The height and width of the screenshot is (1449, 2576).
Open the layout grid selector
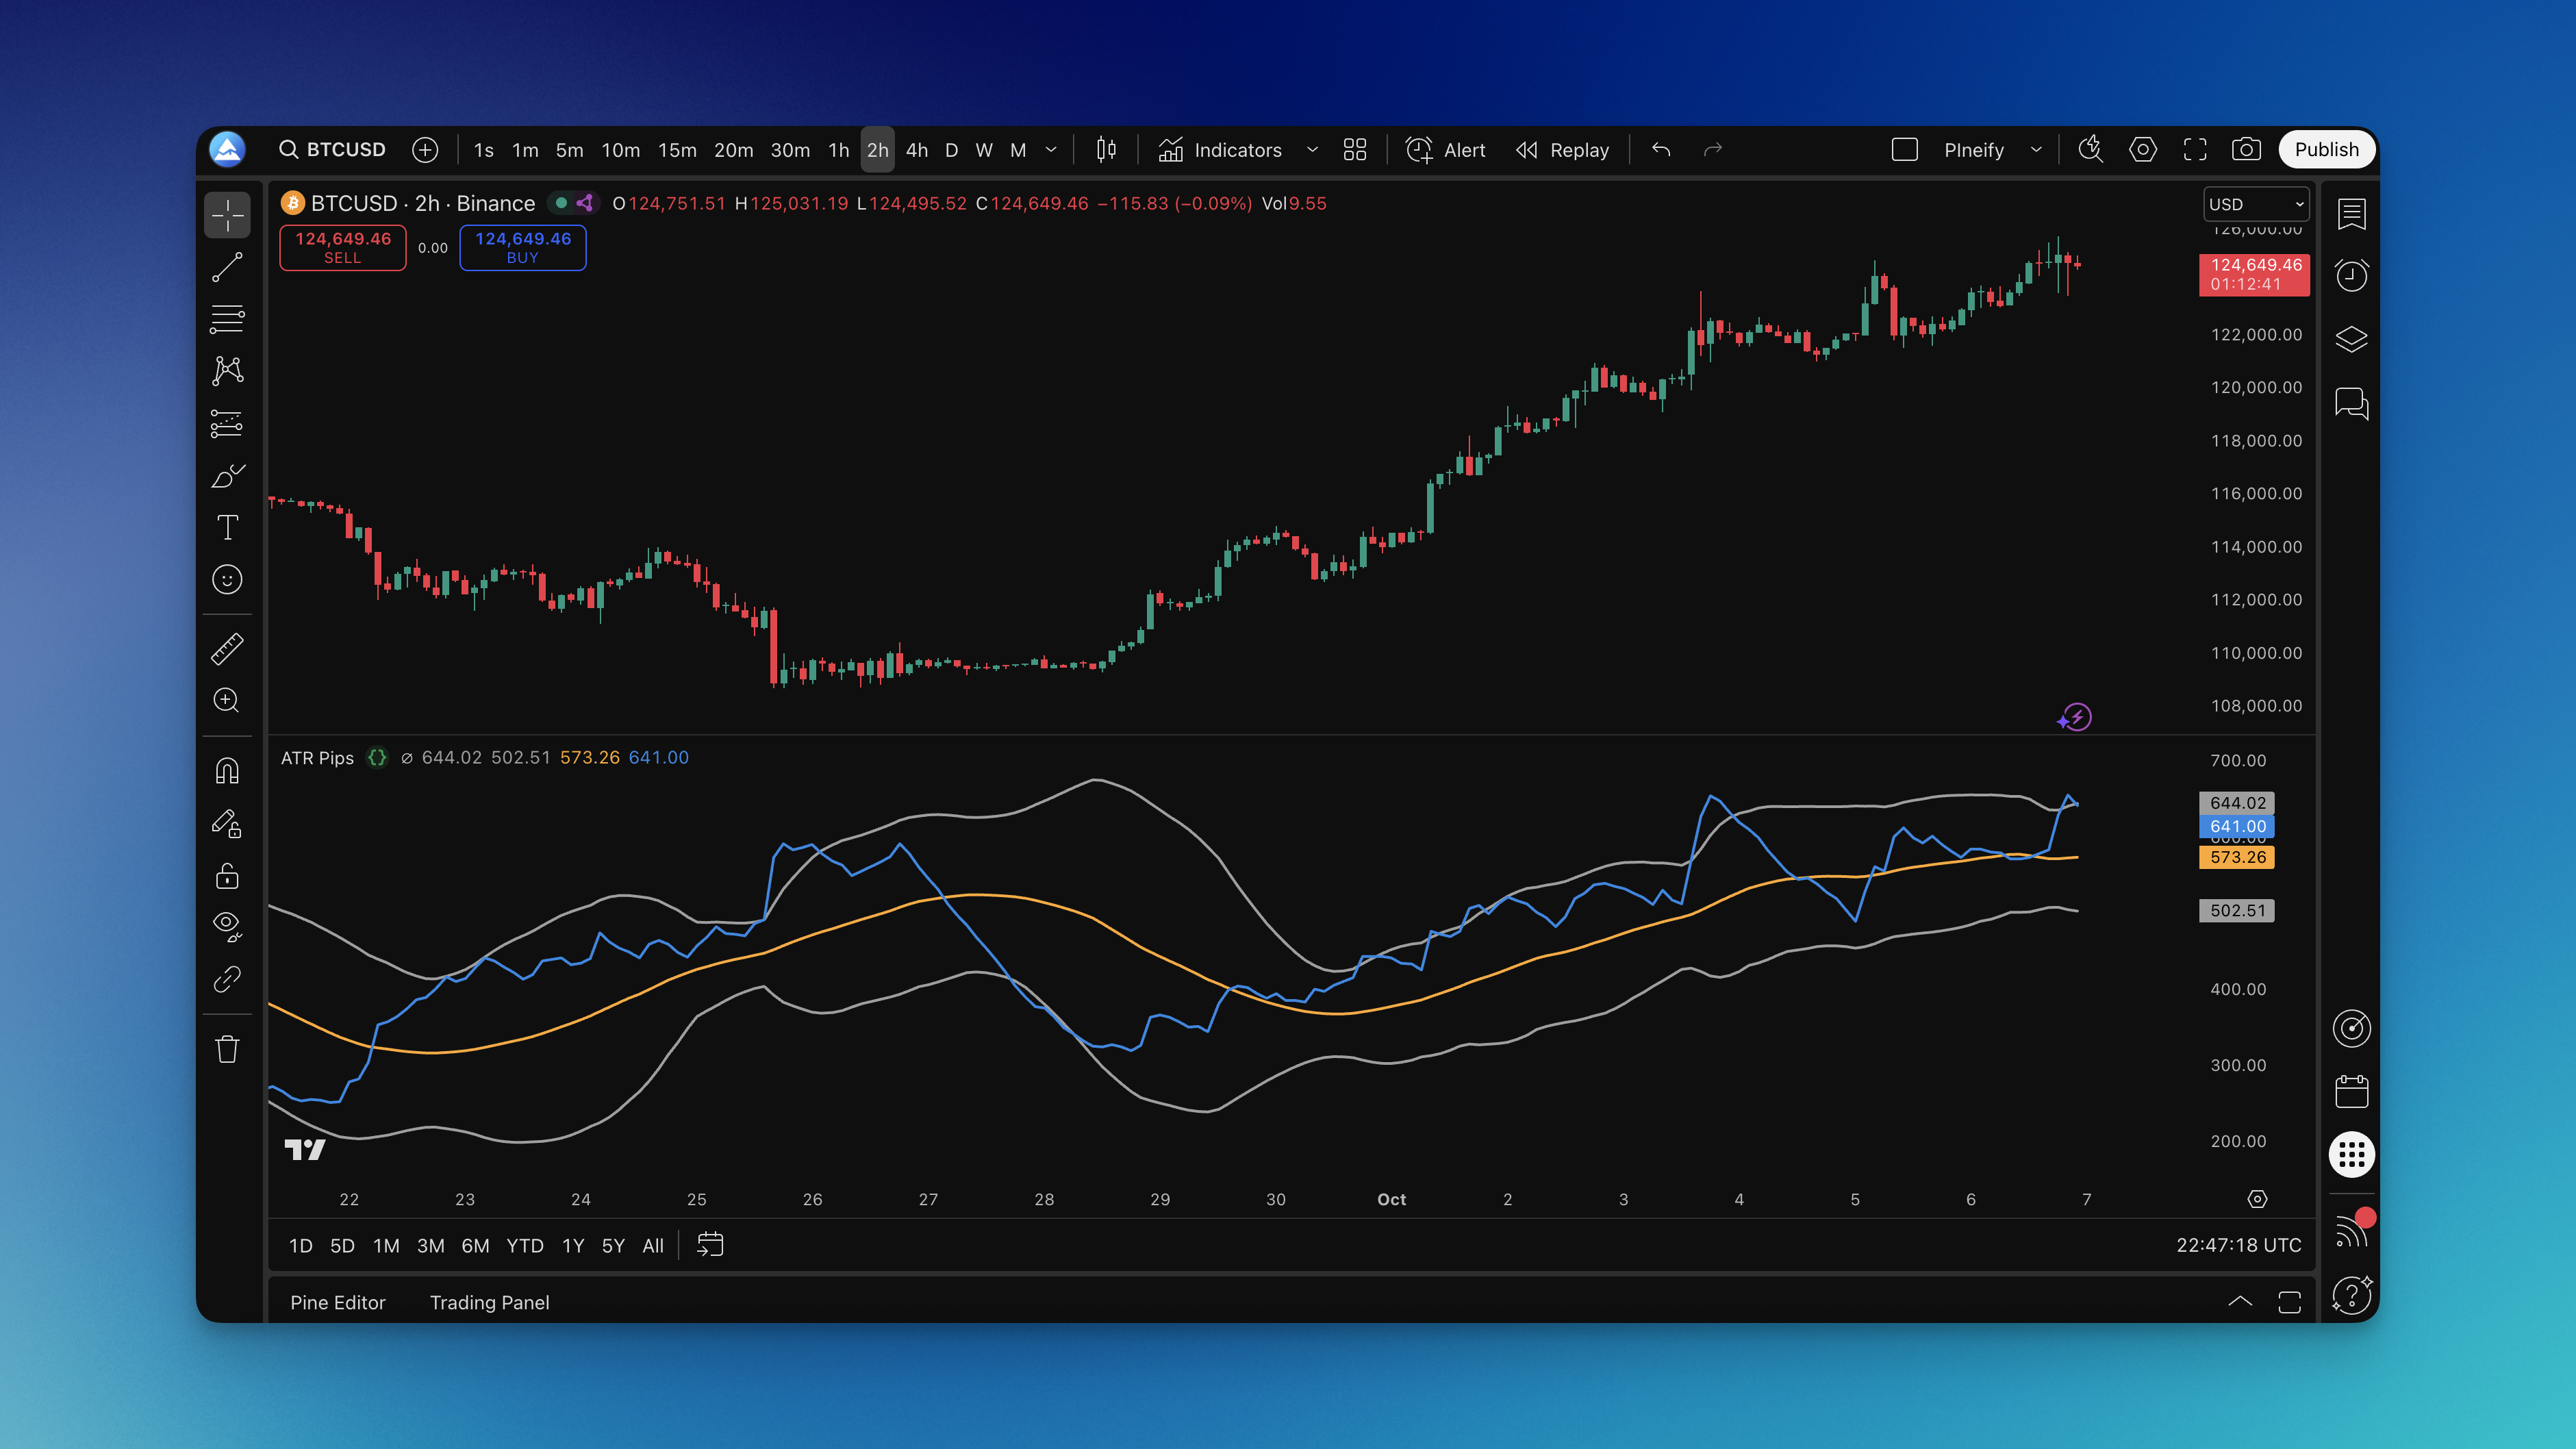(x=1354, y=150)
